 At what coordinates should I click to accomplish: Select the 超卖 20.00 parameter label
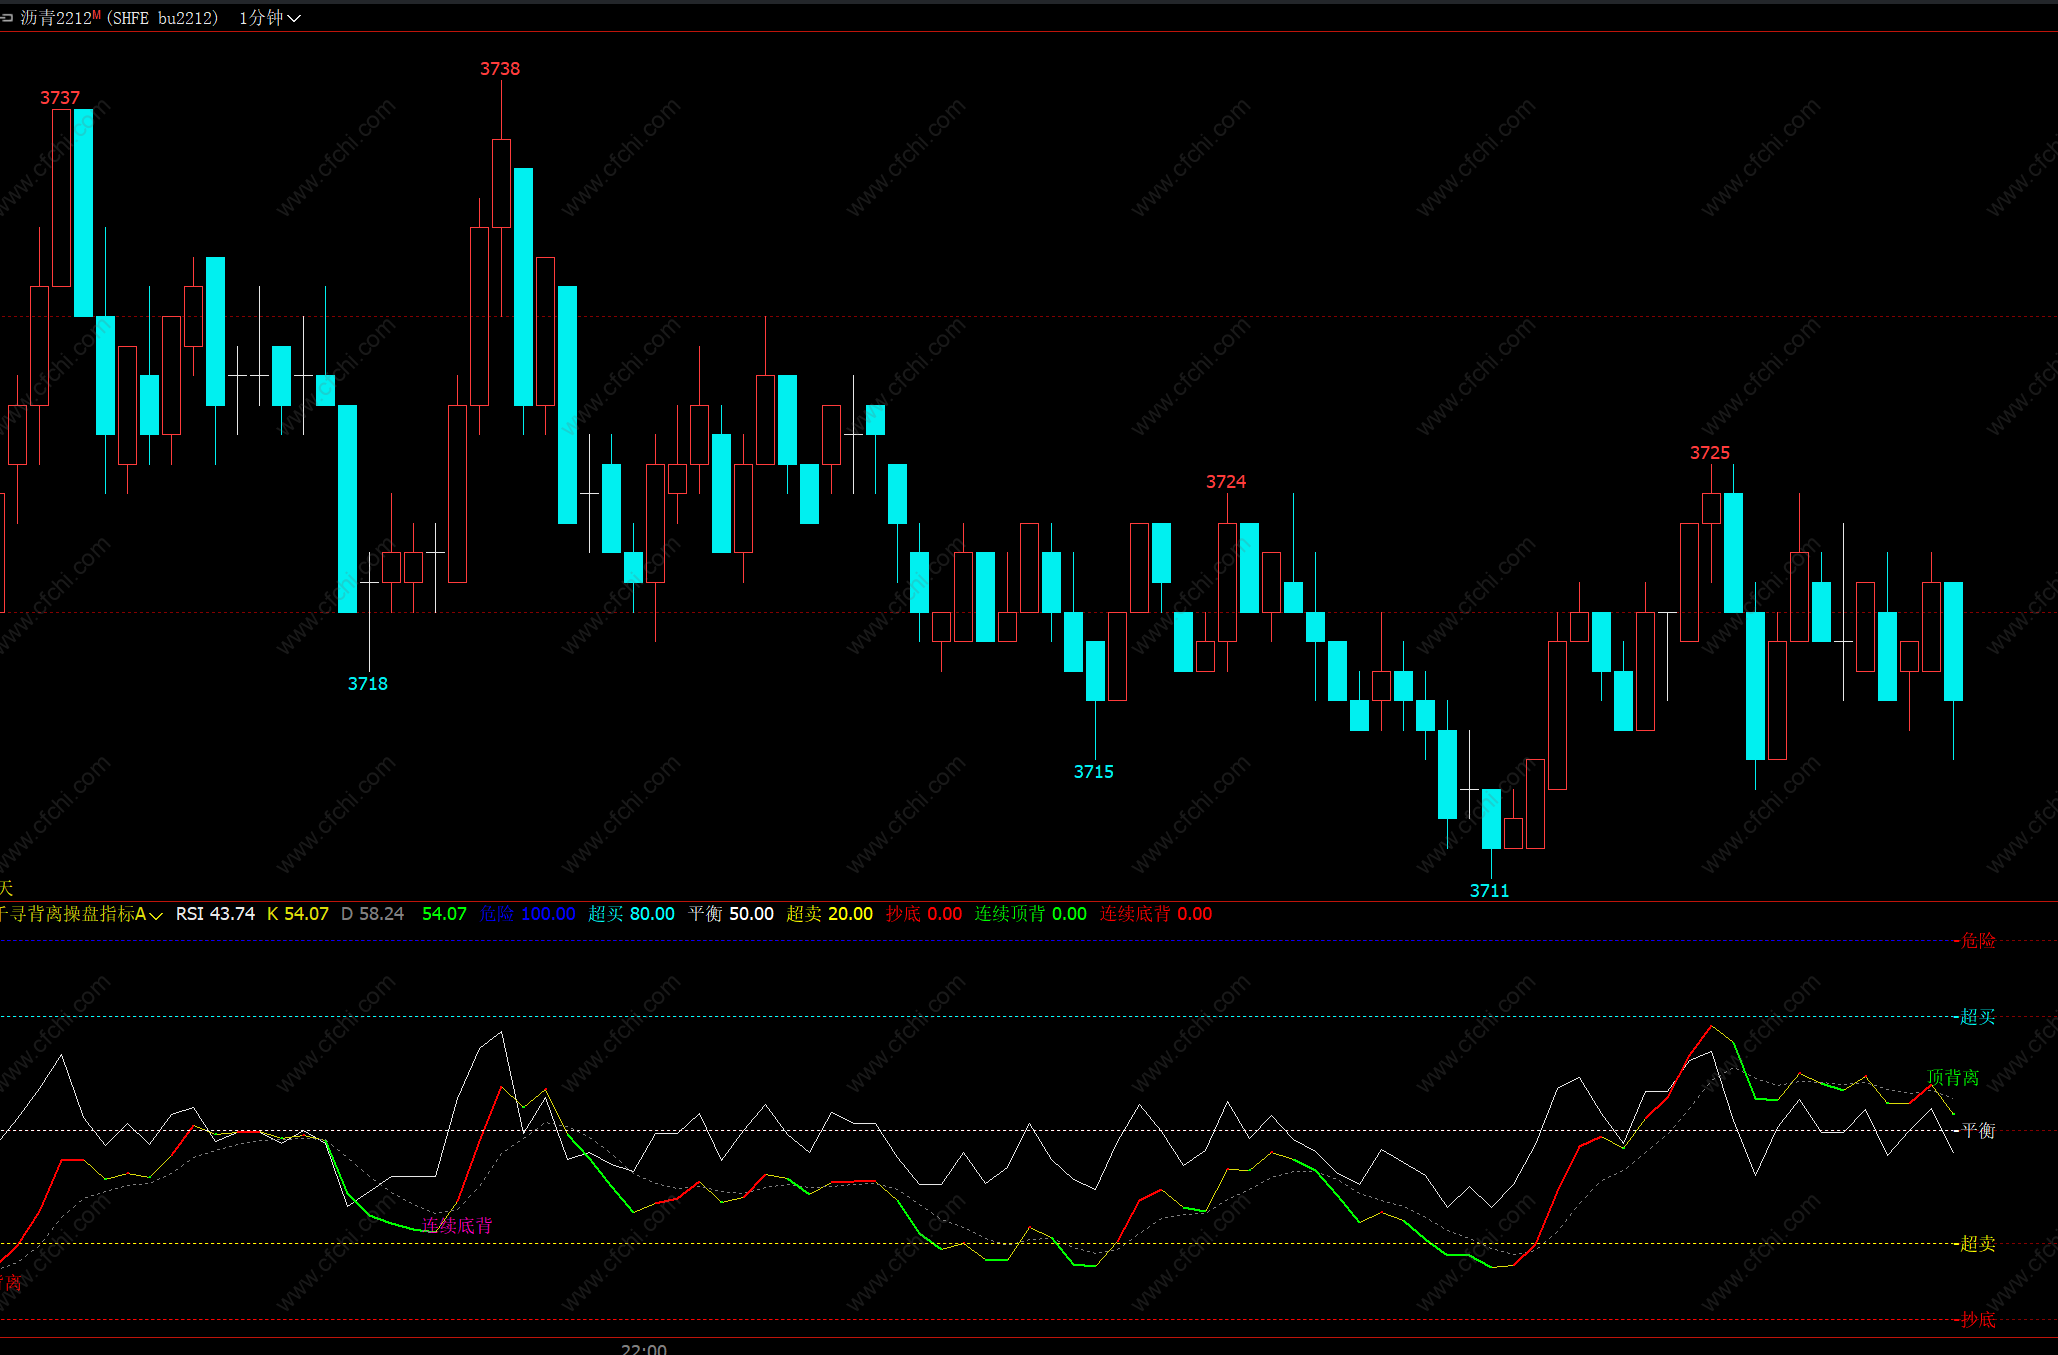[x=829, y=914]
